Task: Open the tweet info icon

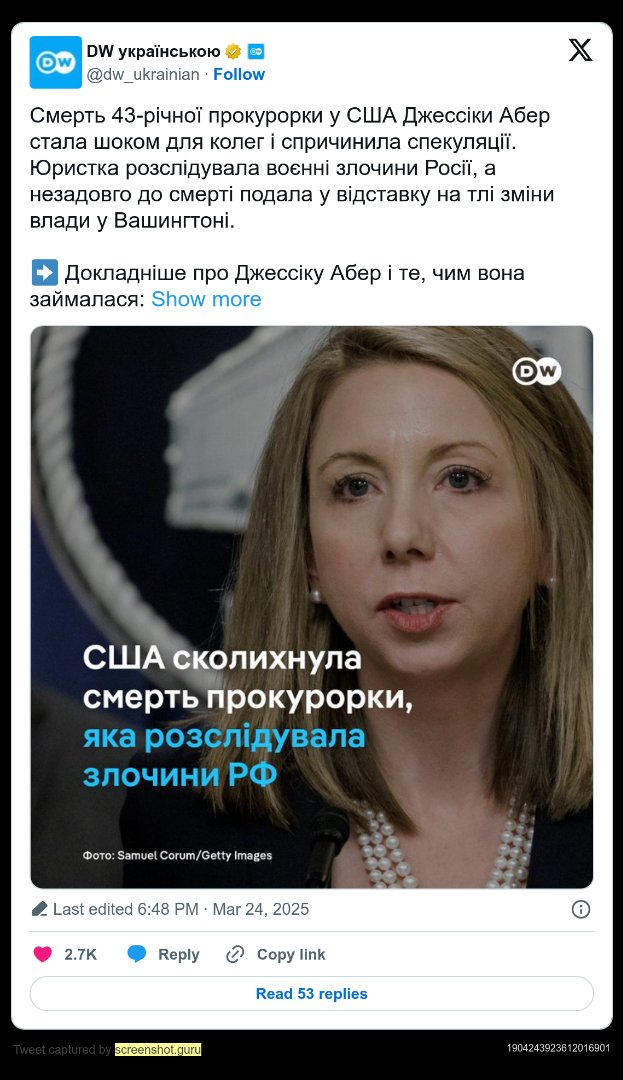Action: coord(581,909)
